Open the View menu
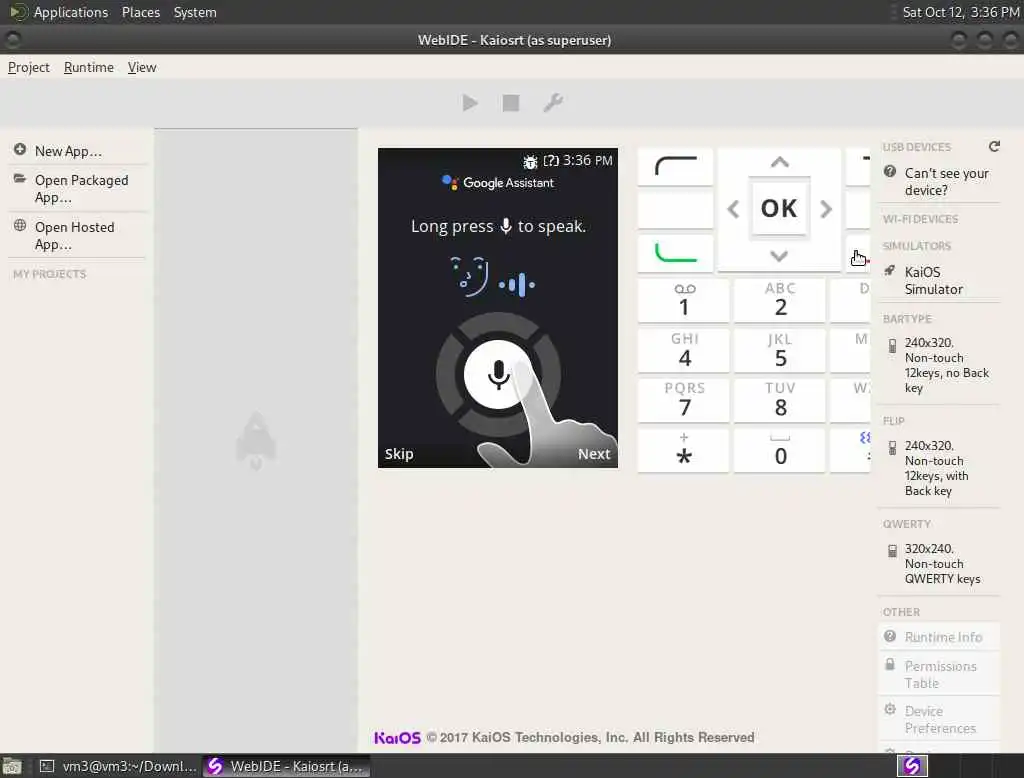Viewport: 1024px width, 778px height. (142, 67)
